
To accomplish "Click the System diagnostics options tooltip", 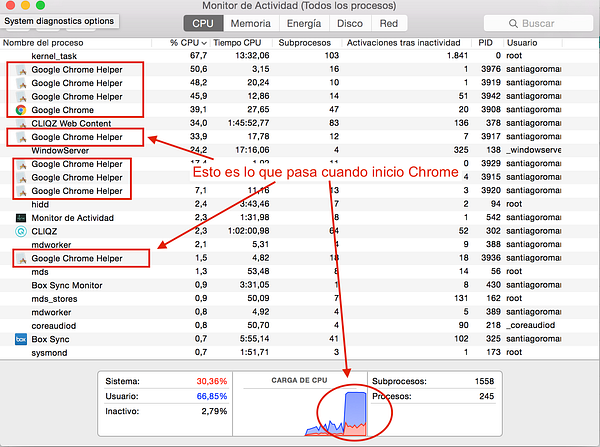I will tap(59, 21).
